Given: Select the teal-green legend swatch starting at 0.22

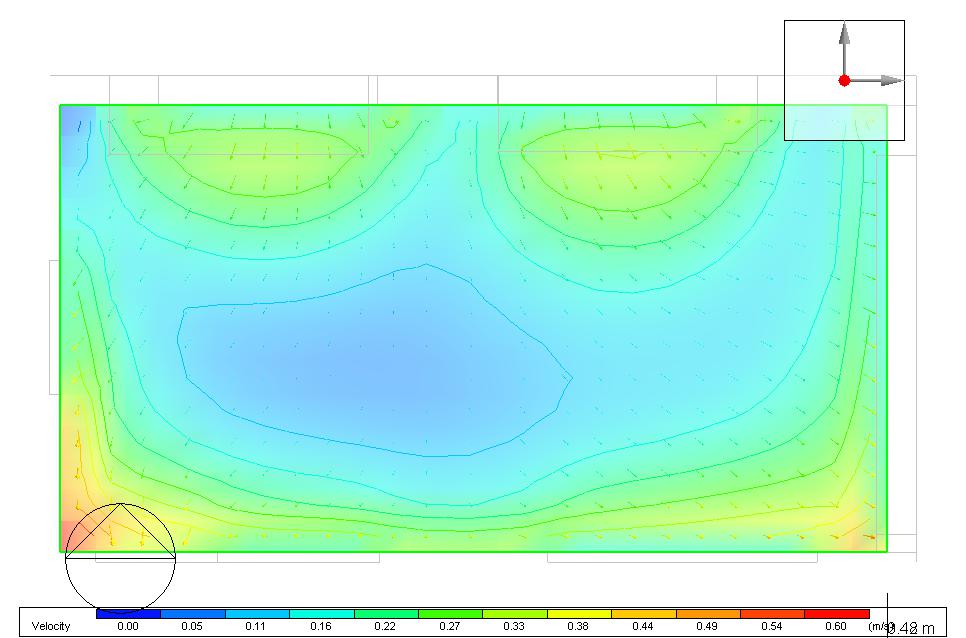Looking at the screenshot, I should (386, 614).
